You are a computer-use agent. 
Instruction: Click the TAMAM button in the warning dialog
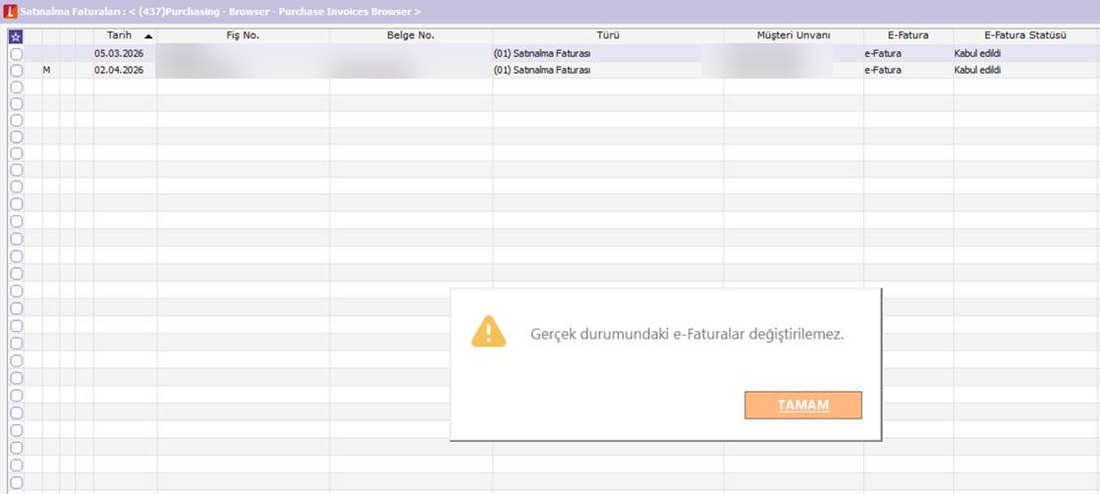(803, 405)
